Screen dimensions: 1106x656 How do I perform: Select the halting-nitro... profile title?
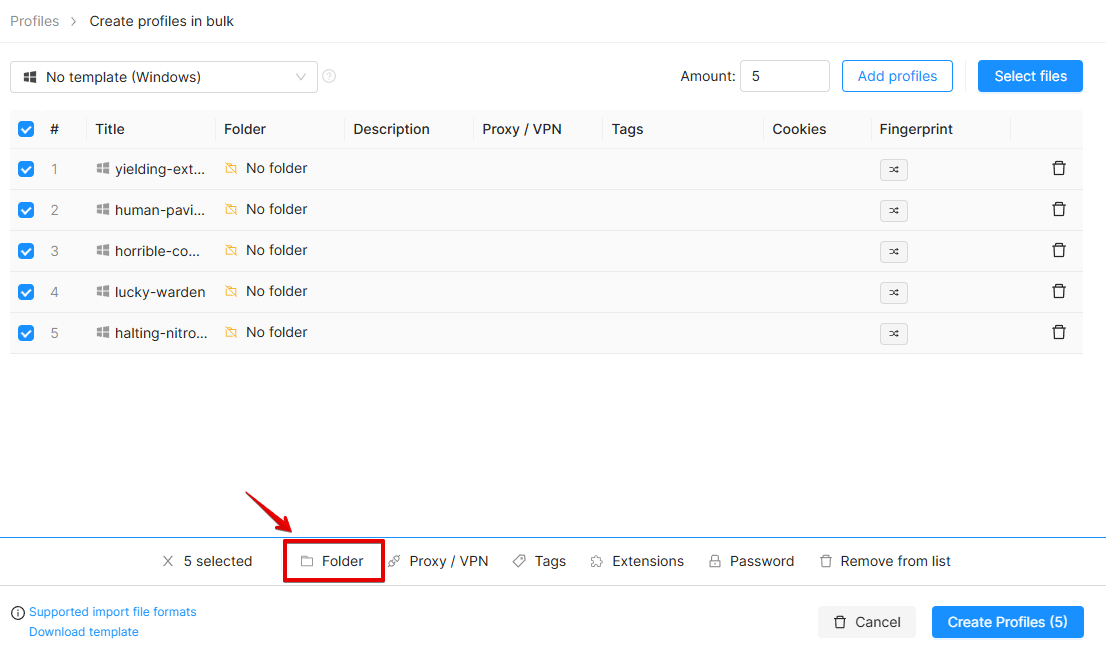162,333
